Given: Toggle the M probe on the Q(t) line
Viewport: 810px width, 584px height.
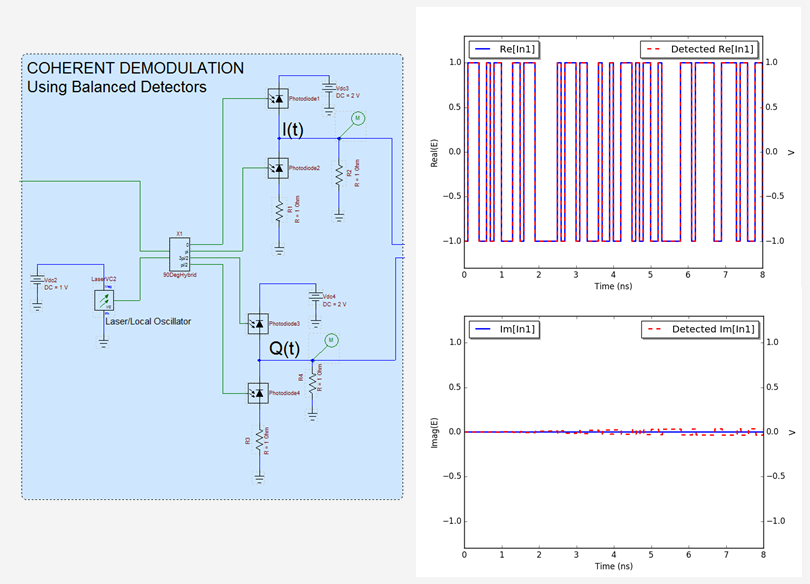Looking at the screenshot, I should (330, 339).
